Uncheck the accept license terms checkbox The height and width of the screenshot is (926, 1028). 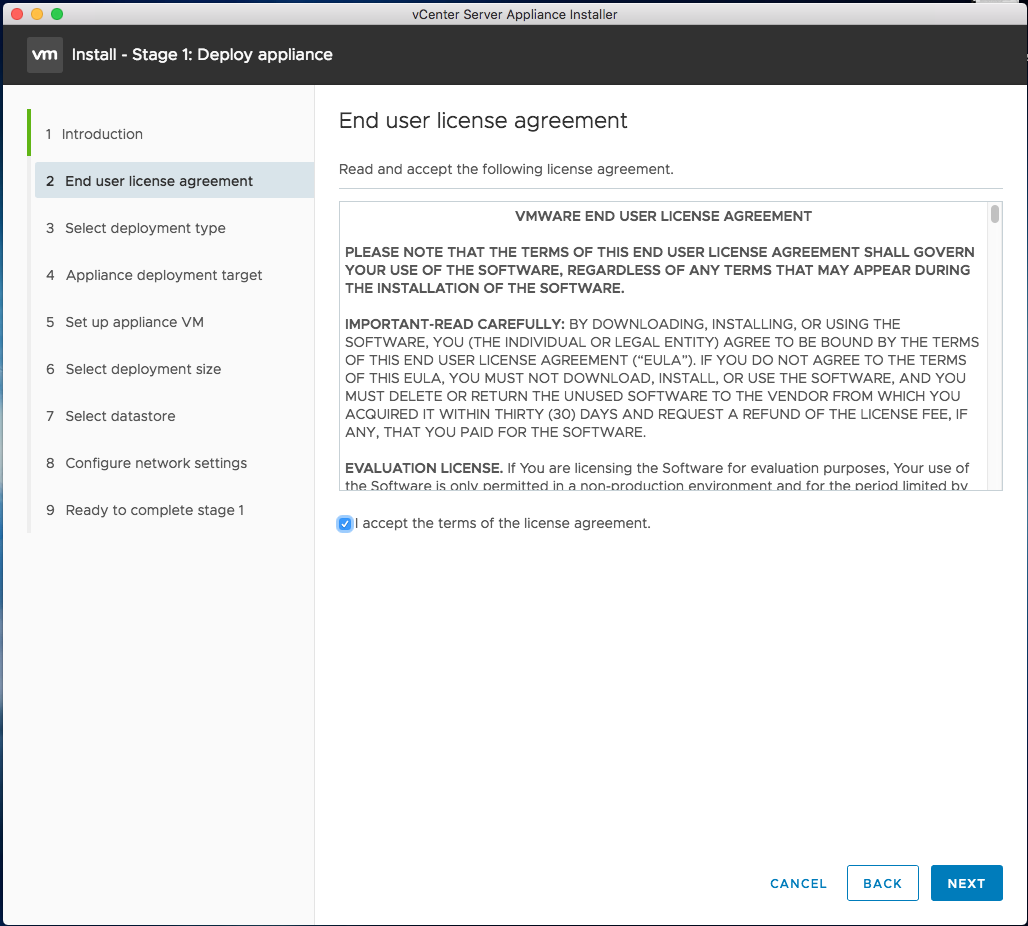click(x=345, y=524)
